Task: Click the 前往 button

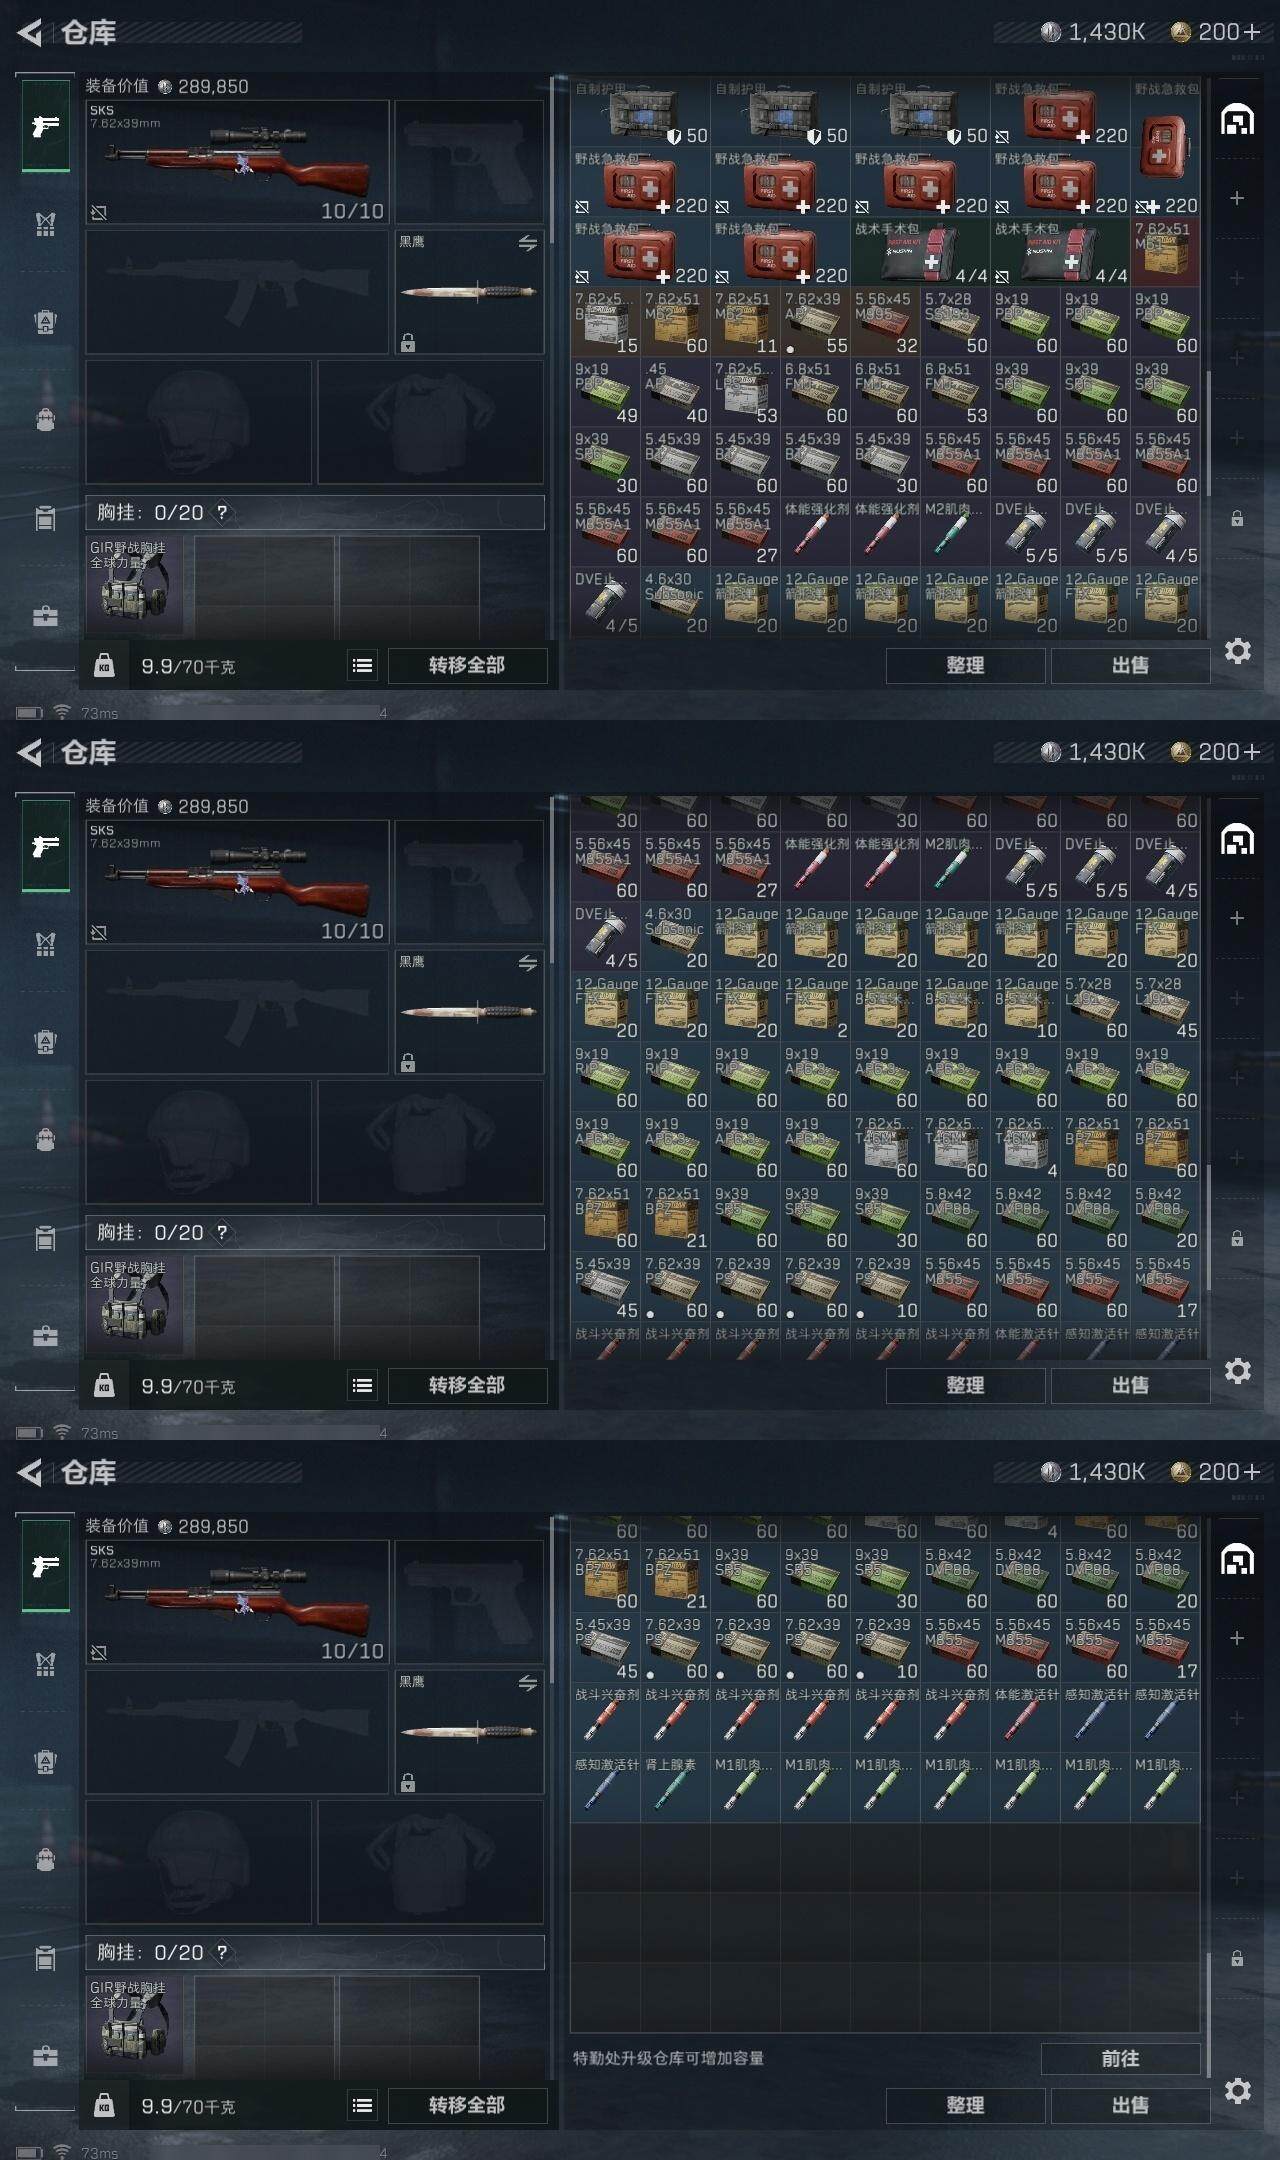Action: pos(1121,2058)
